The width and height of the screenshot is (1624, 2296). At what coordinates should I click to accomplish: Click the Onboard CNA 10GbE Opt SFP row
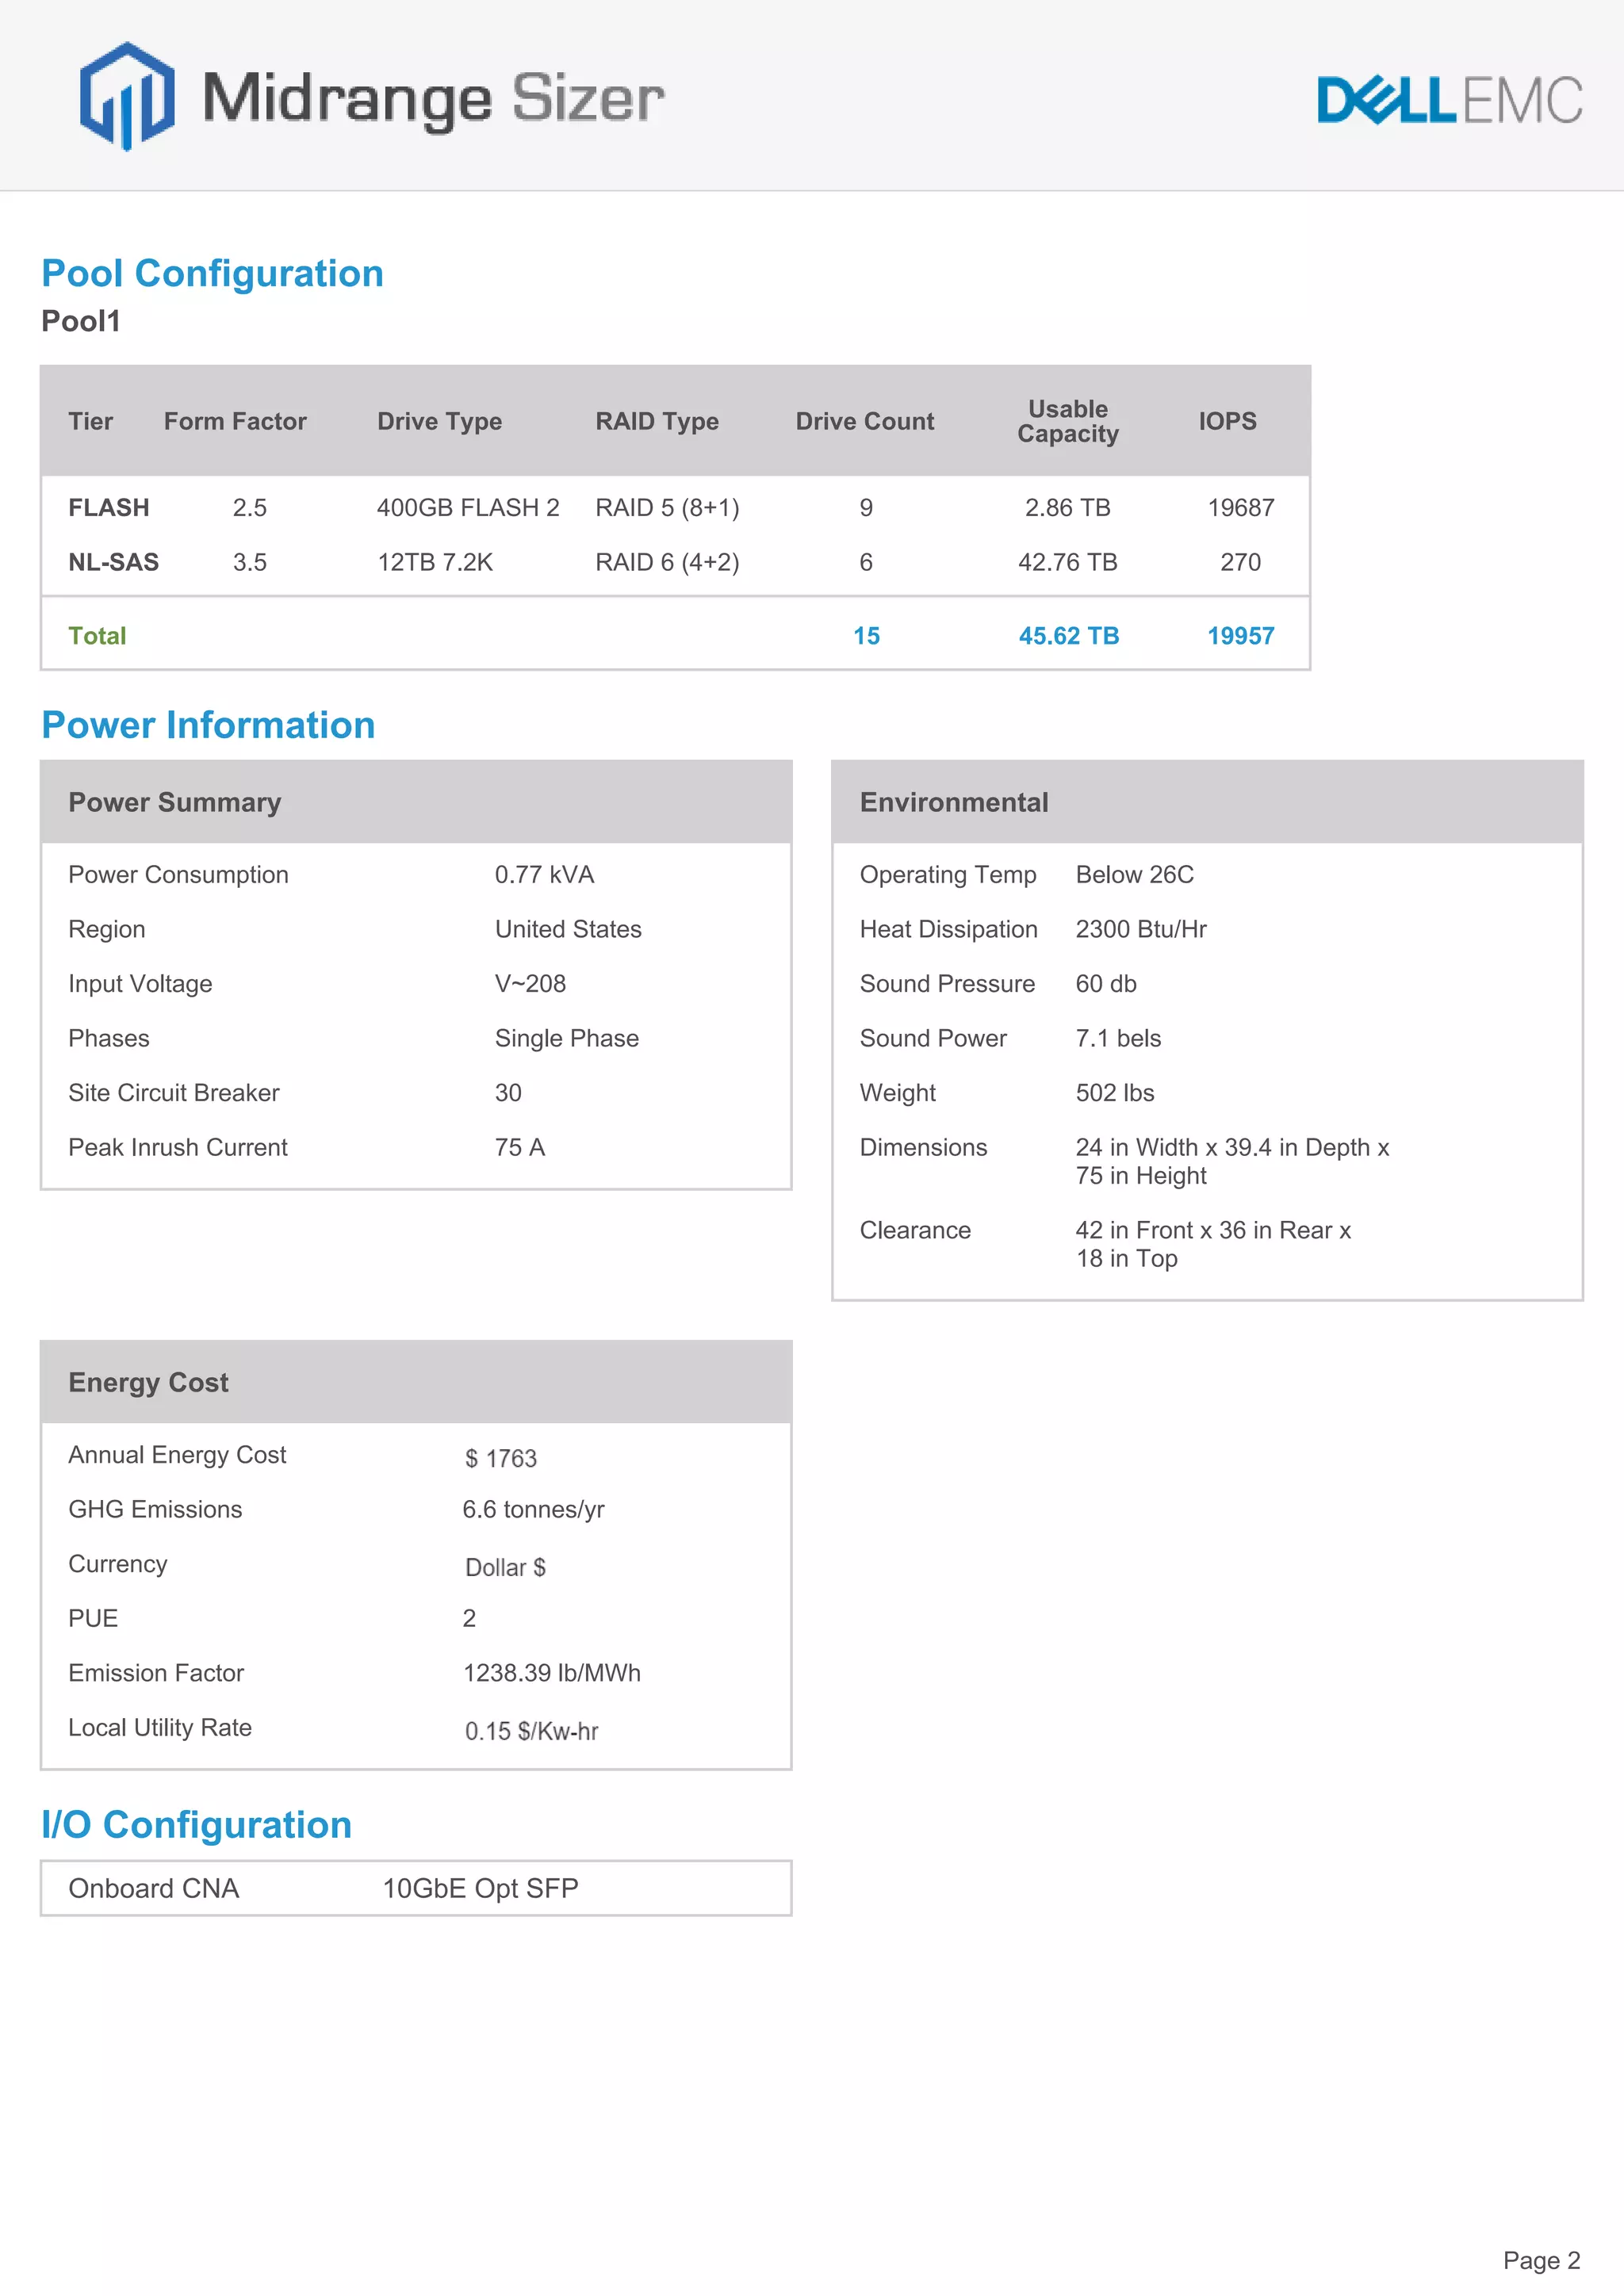tap(415, 1888)
